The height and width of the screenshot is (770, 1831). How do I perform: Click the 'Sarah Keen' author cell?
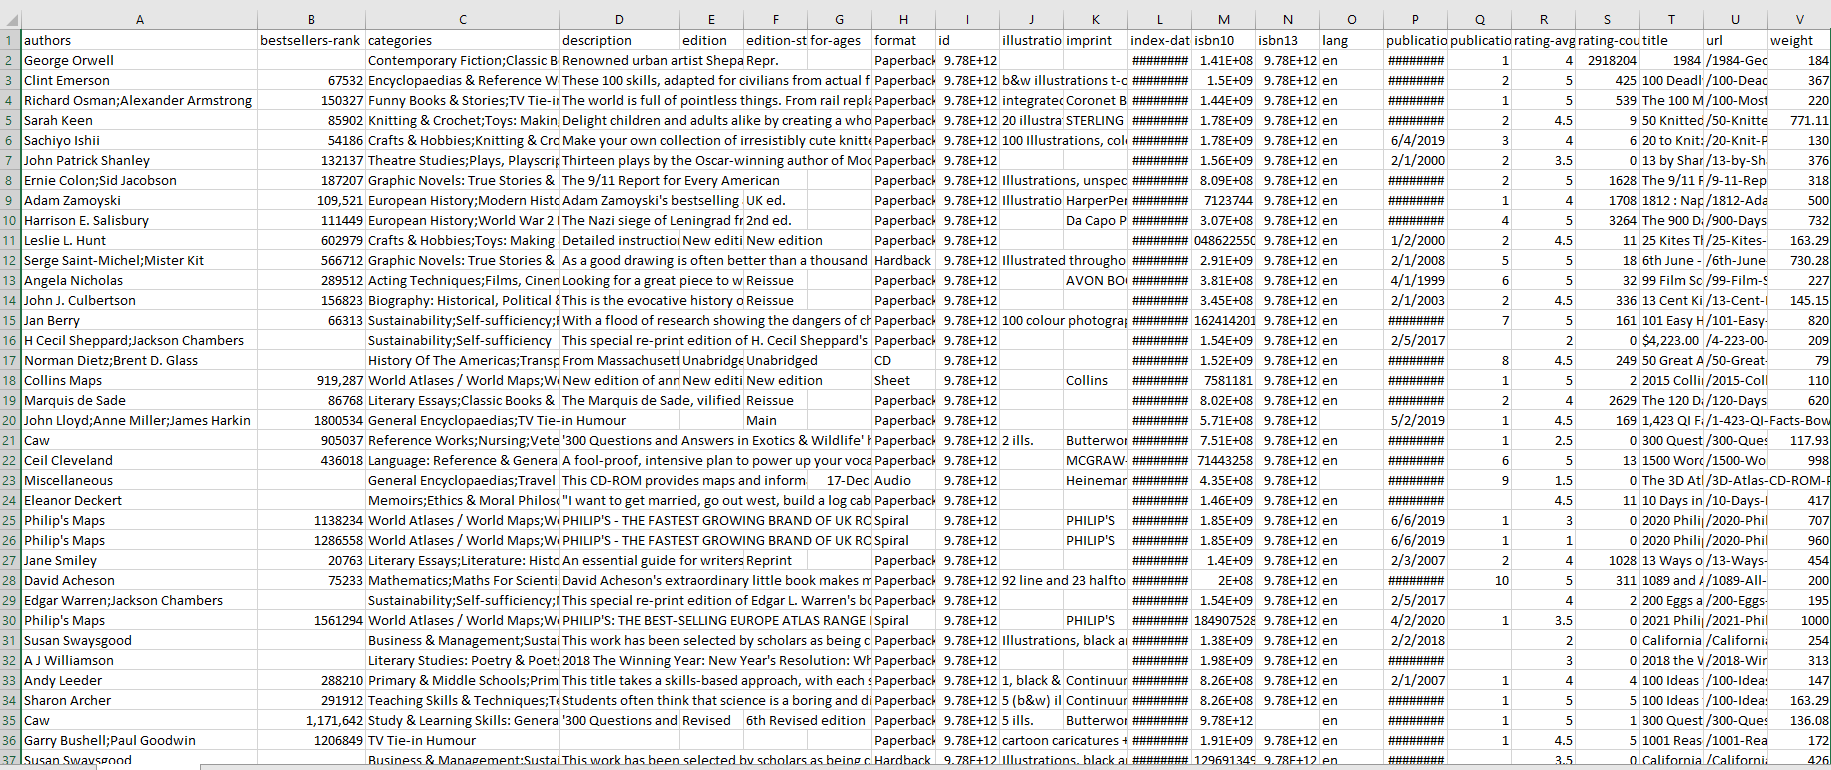pos(139,120)
